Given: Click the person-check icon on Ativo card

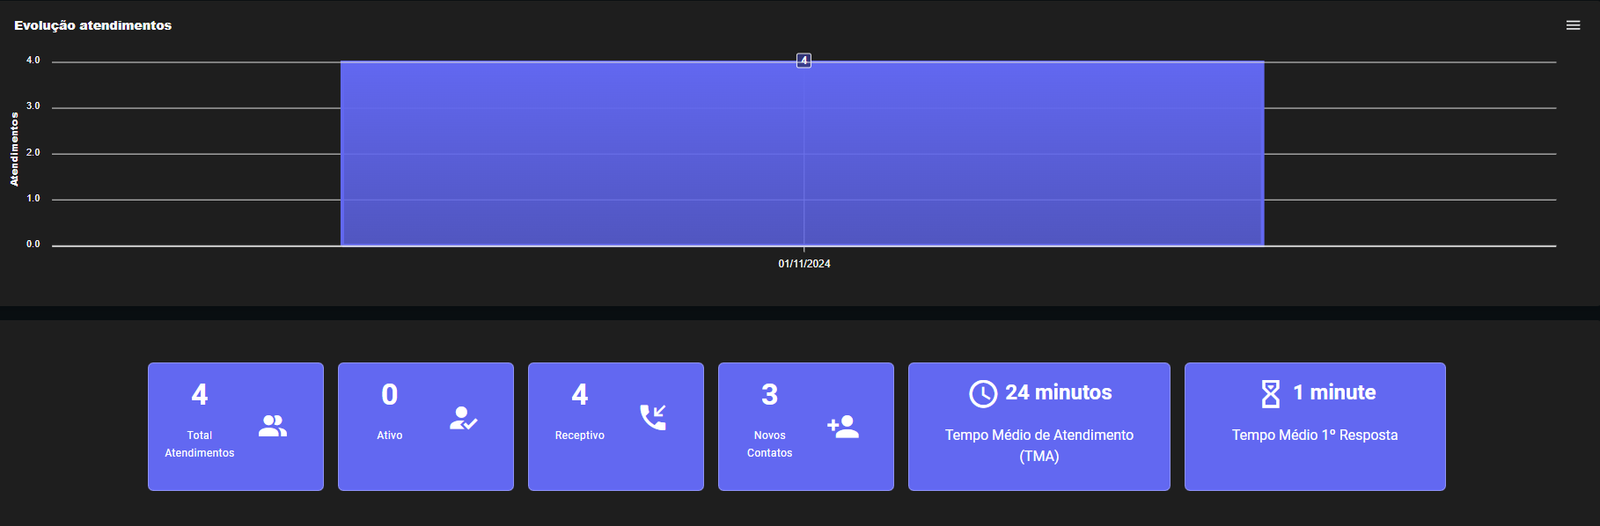Looking at the screenshot, I should [463, 418].
